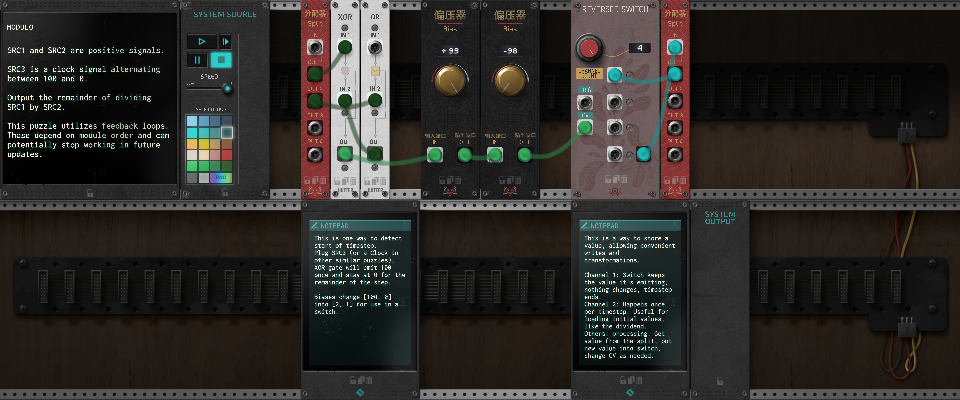Click the XOR module IN1 jack

pos(345,47)
